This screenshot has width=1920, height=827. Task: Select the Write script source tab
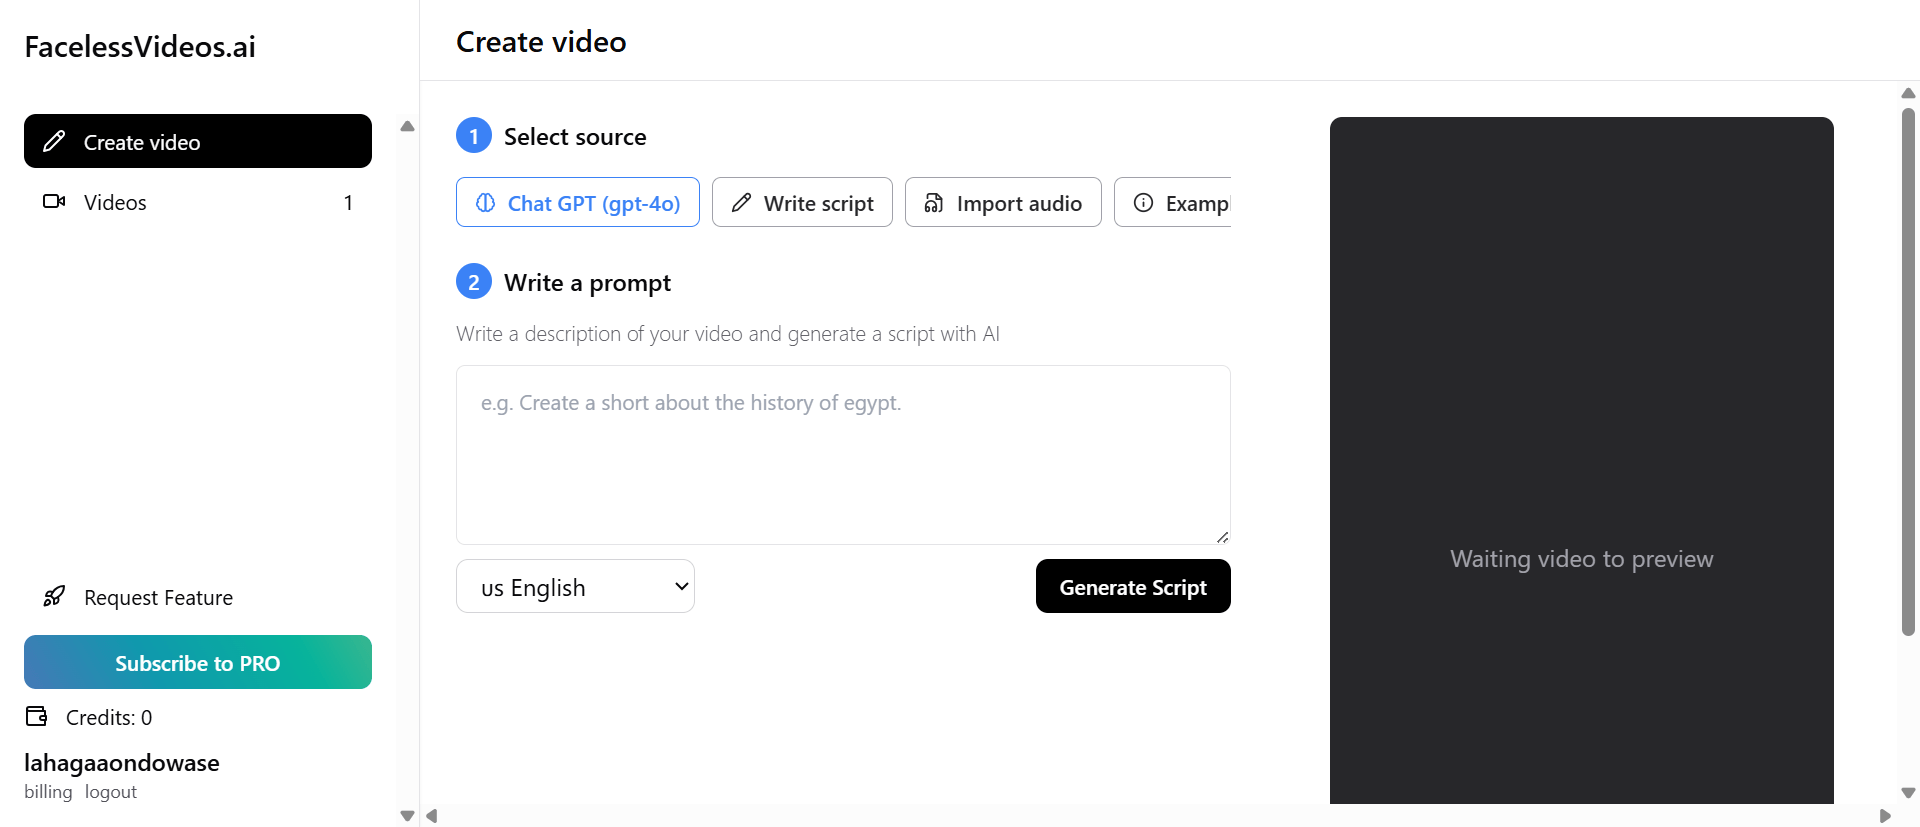(802, 202)
